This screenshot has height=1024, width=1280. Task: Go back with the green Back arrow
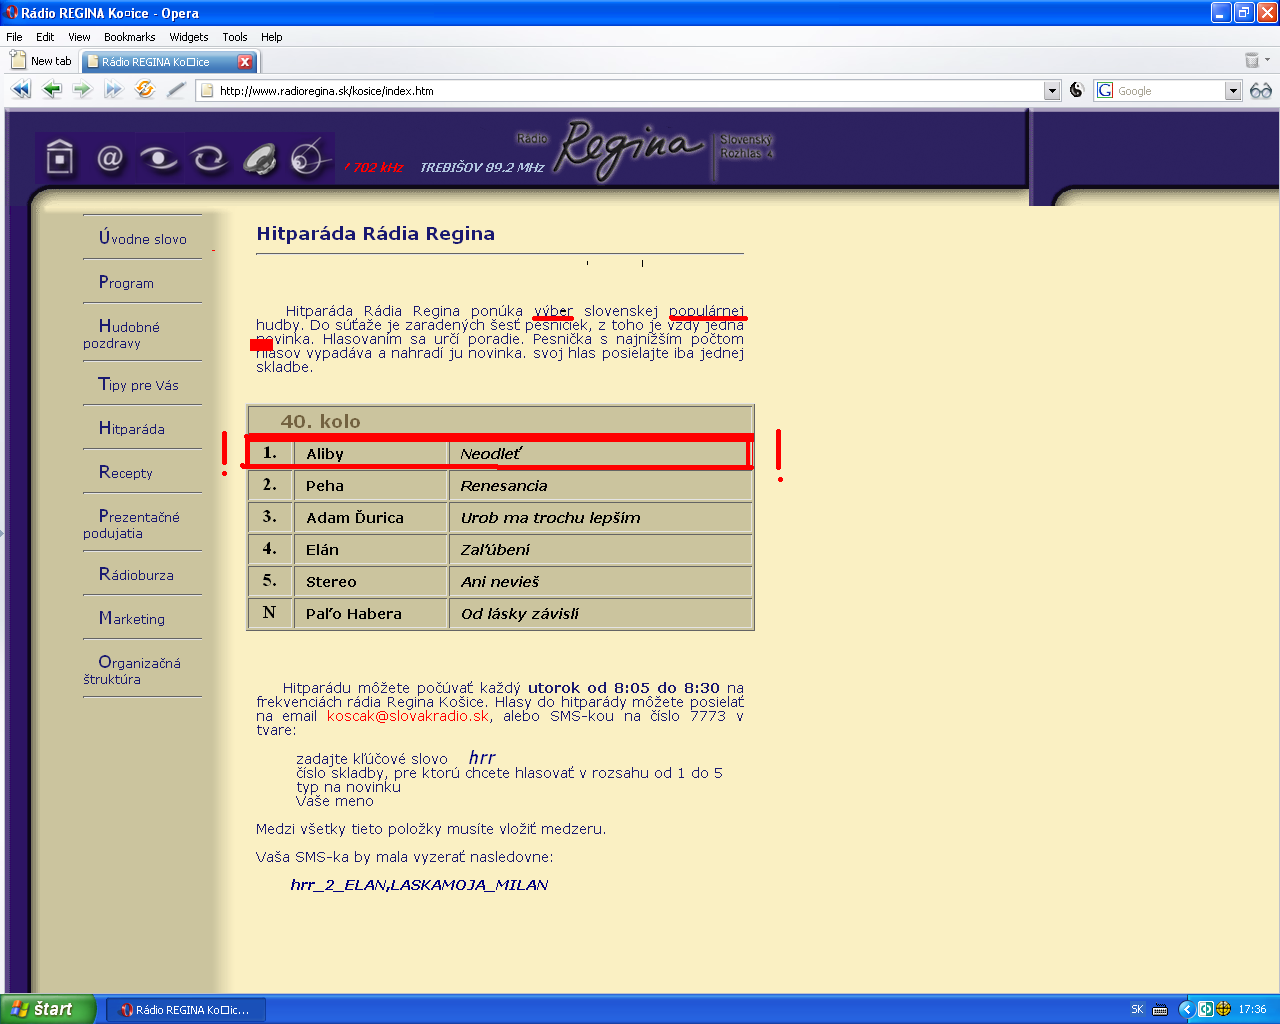[52, 90]
